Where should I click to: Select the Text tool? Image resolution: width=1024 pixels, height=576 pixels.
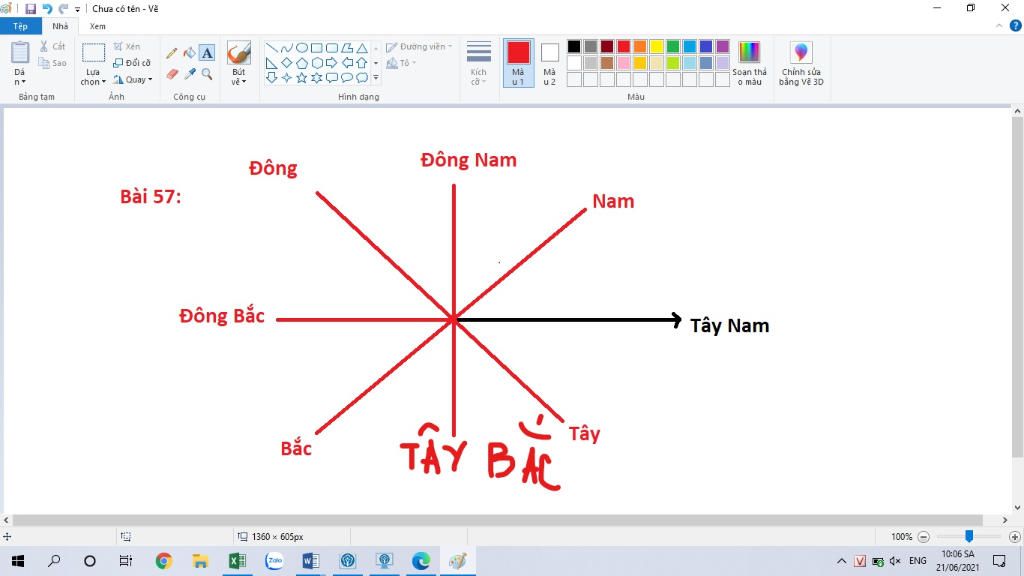207,53
